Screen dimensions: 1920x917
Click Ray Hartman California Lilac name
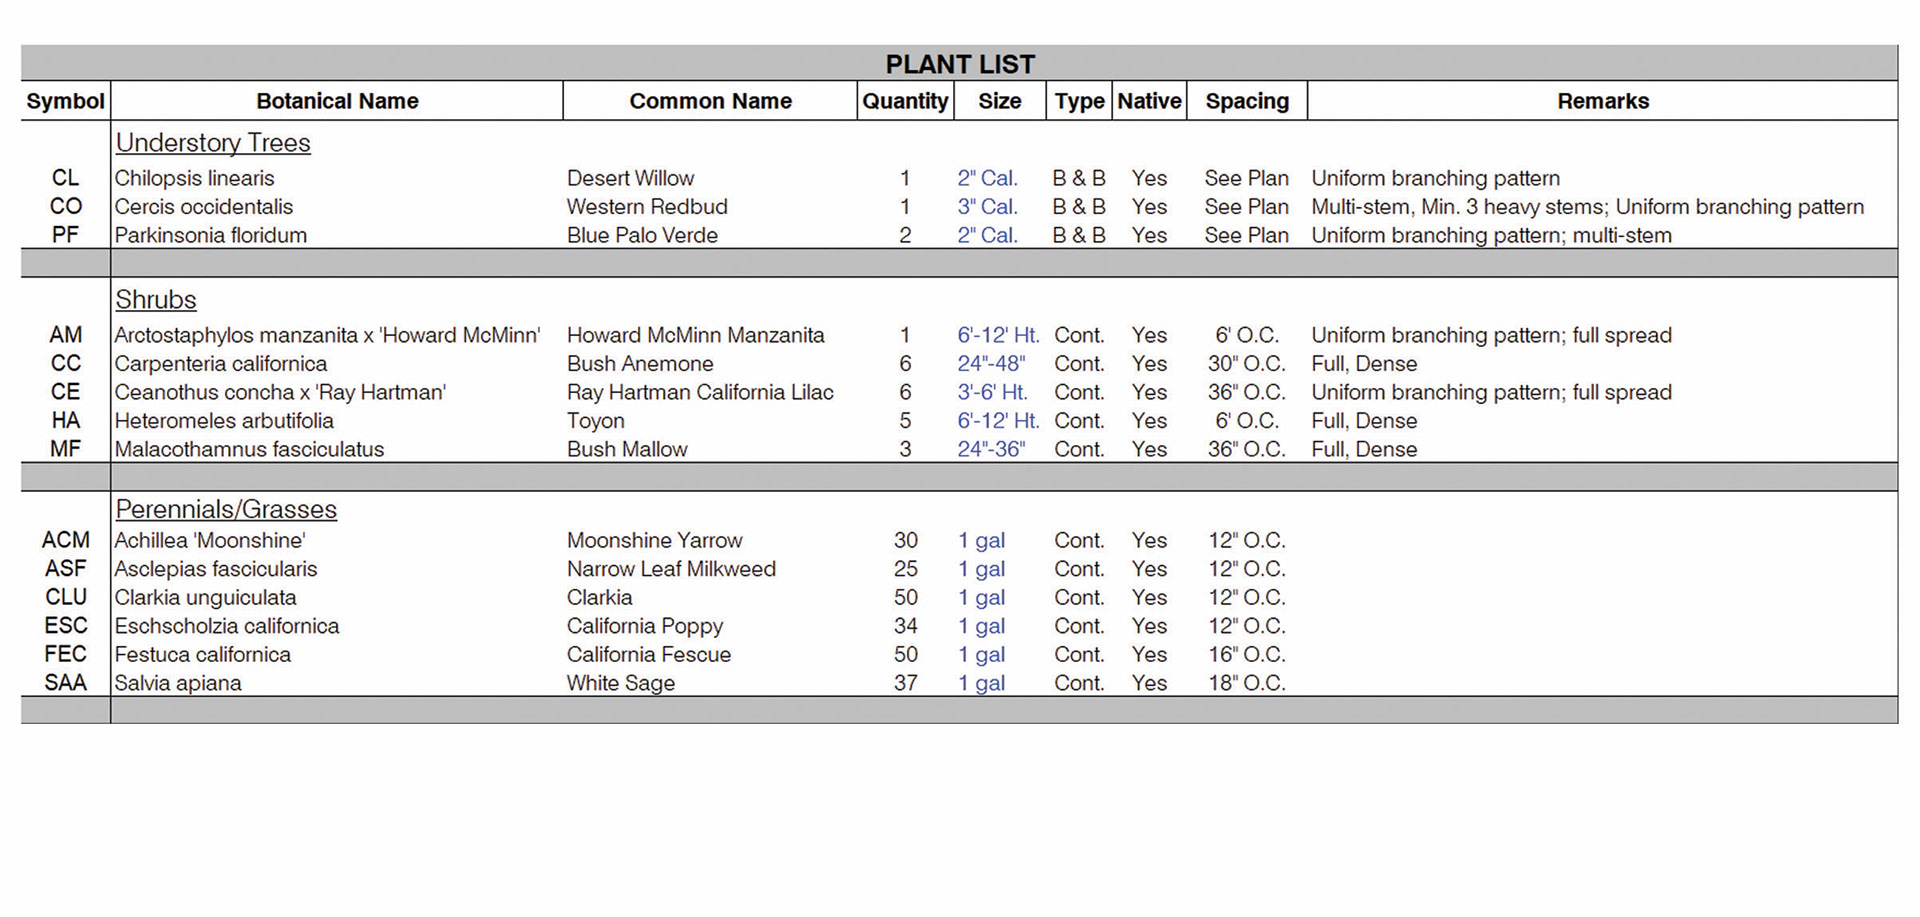700,392
